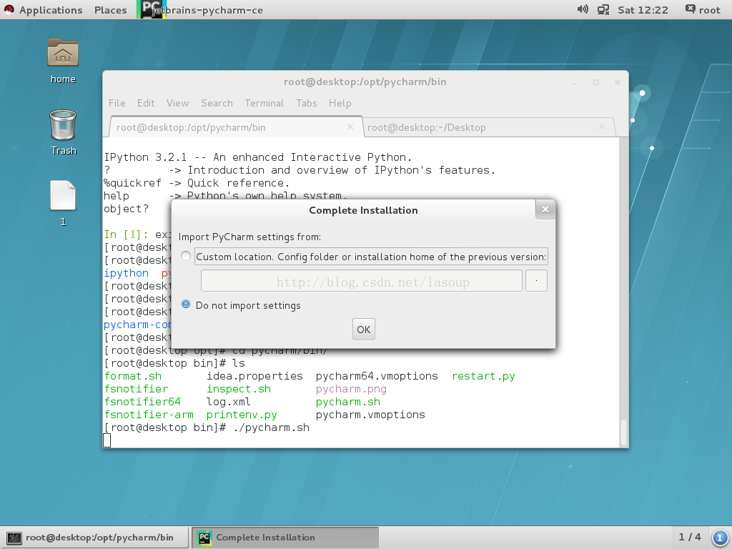Maximize the terminal window

click(x=596, y=82)
